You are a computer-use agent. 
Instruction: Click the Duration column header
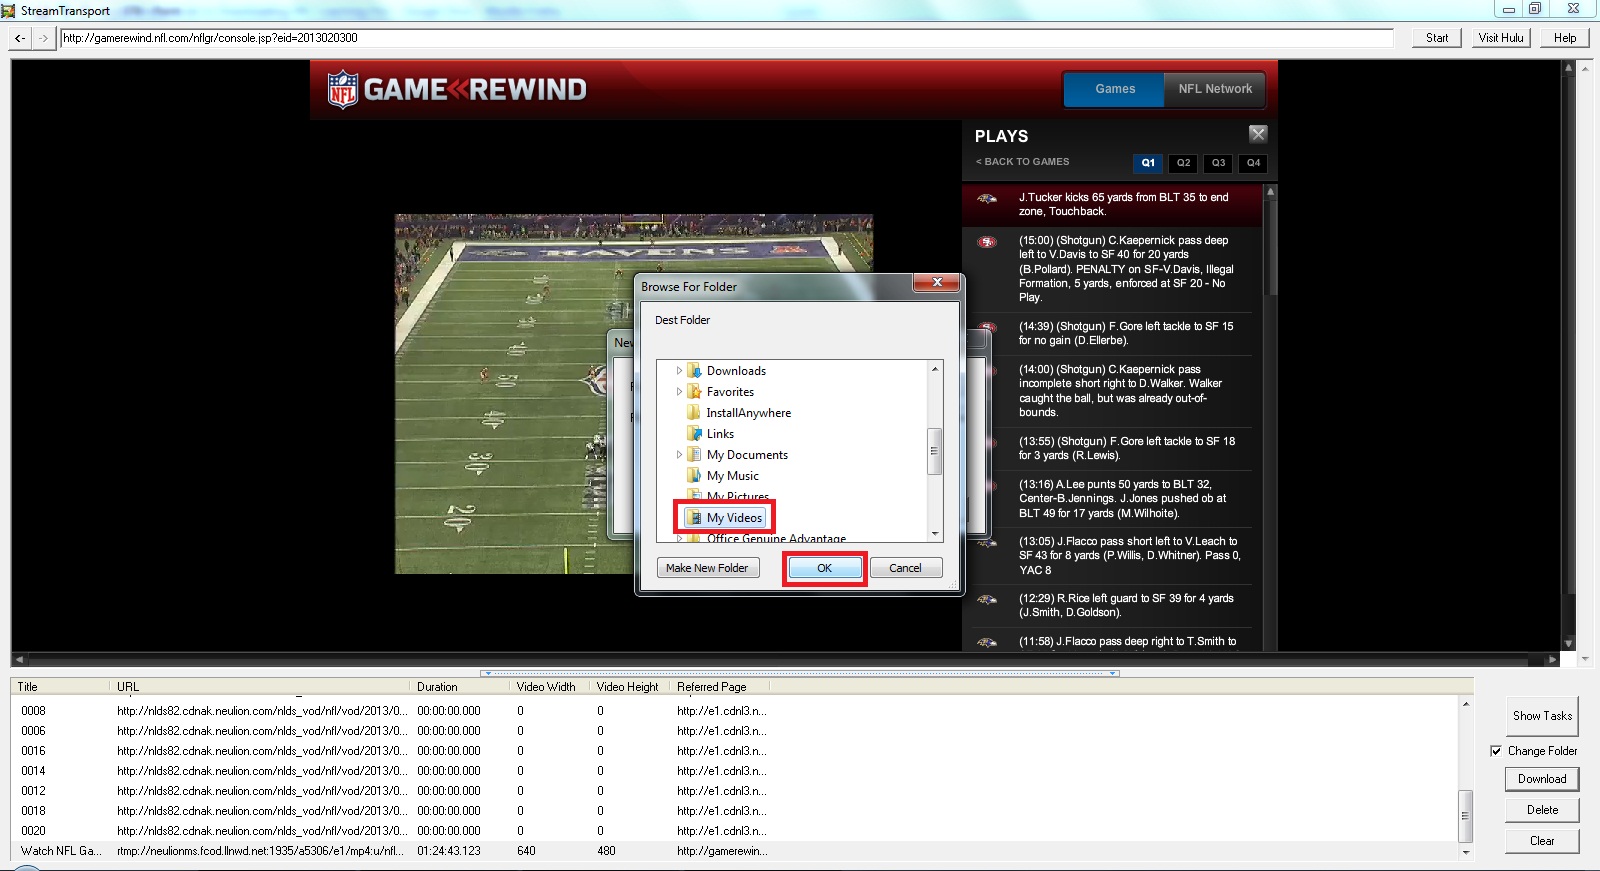[x=461, y=687]
